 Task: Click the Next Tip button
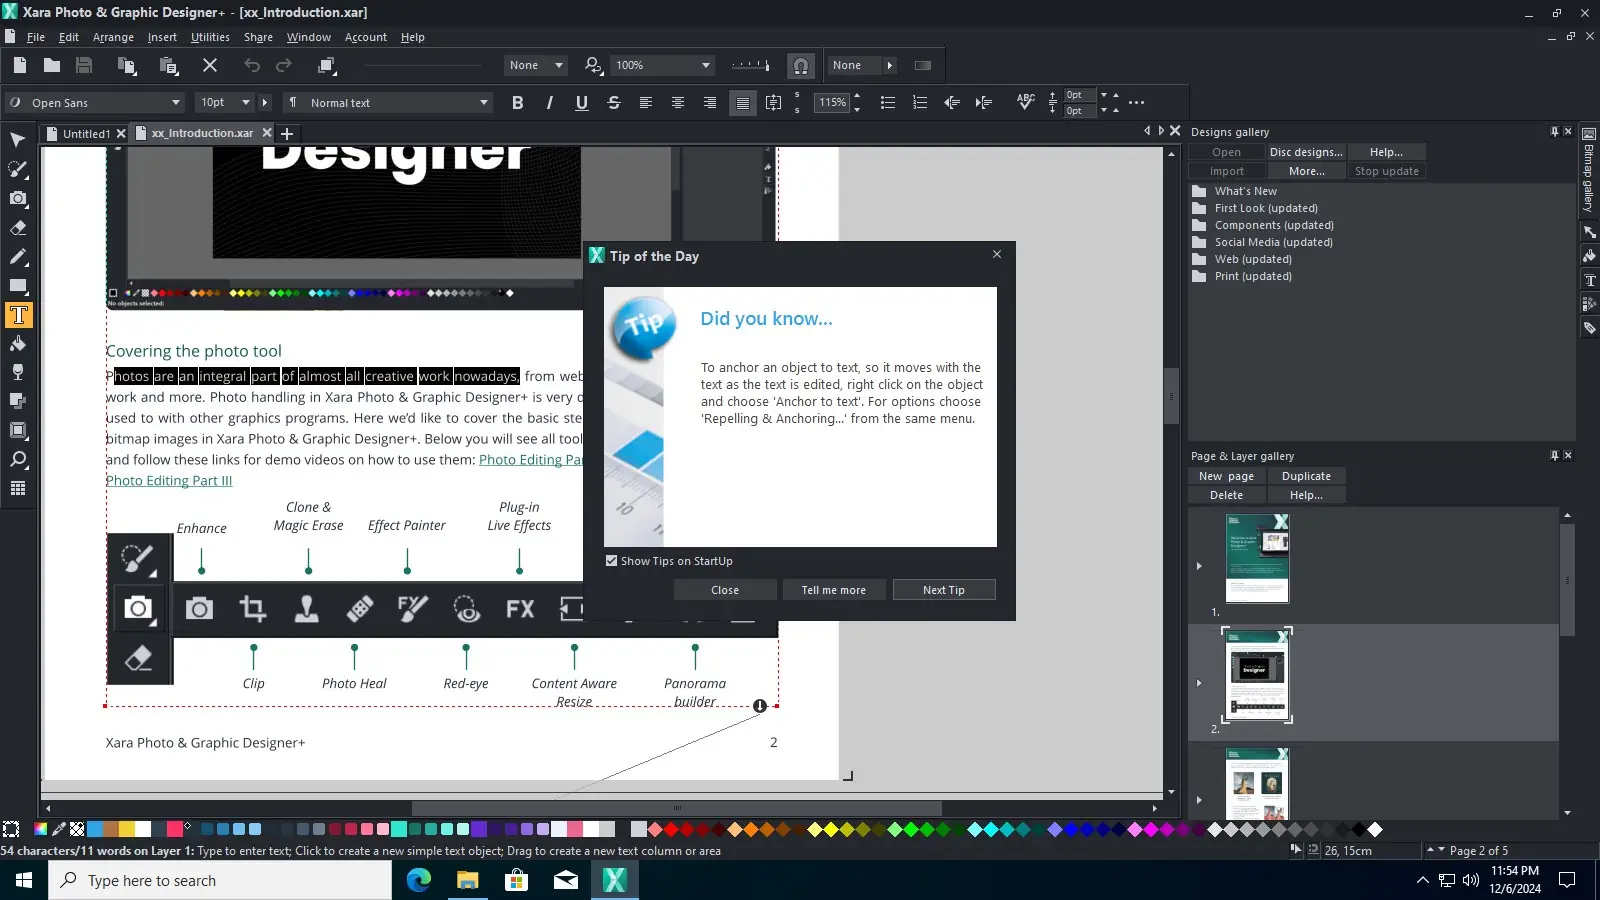944,590
